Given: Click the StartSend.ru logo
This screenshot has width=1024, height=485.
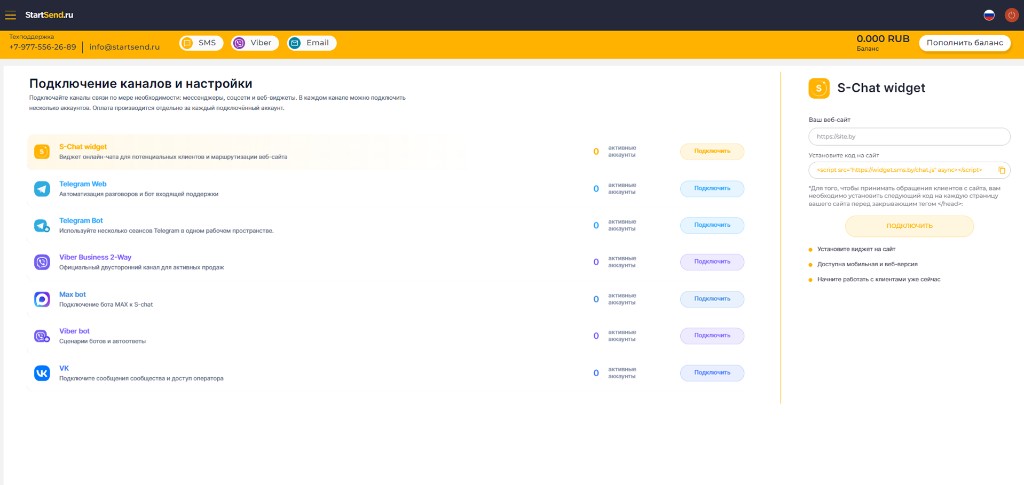Looking at the screenshot, I should (49, 15).
